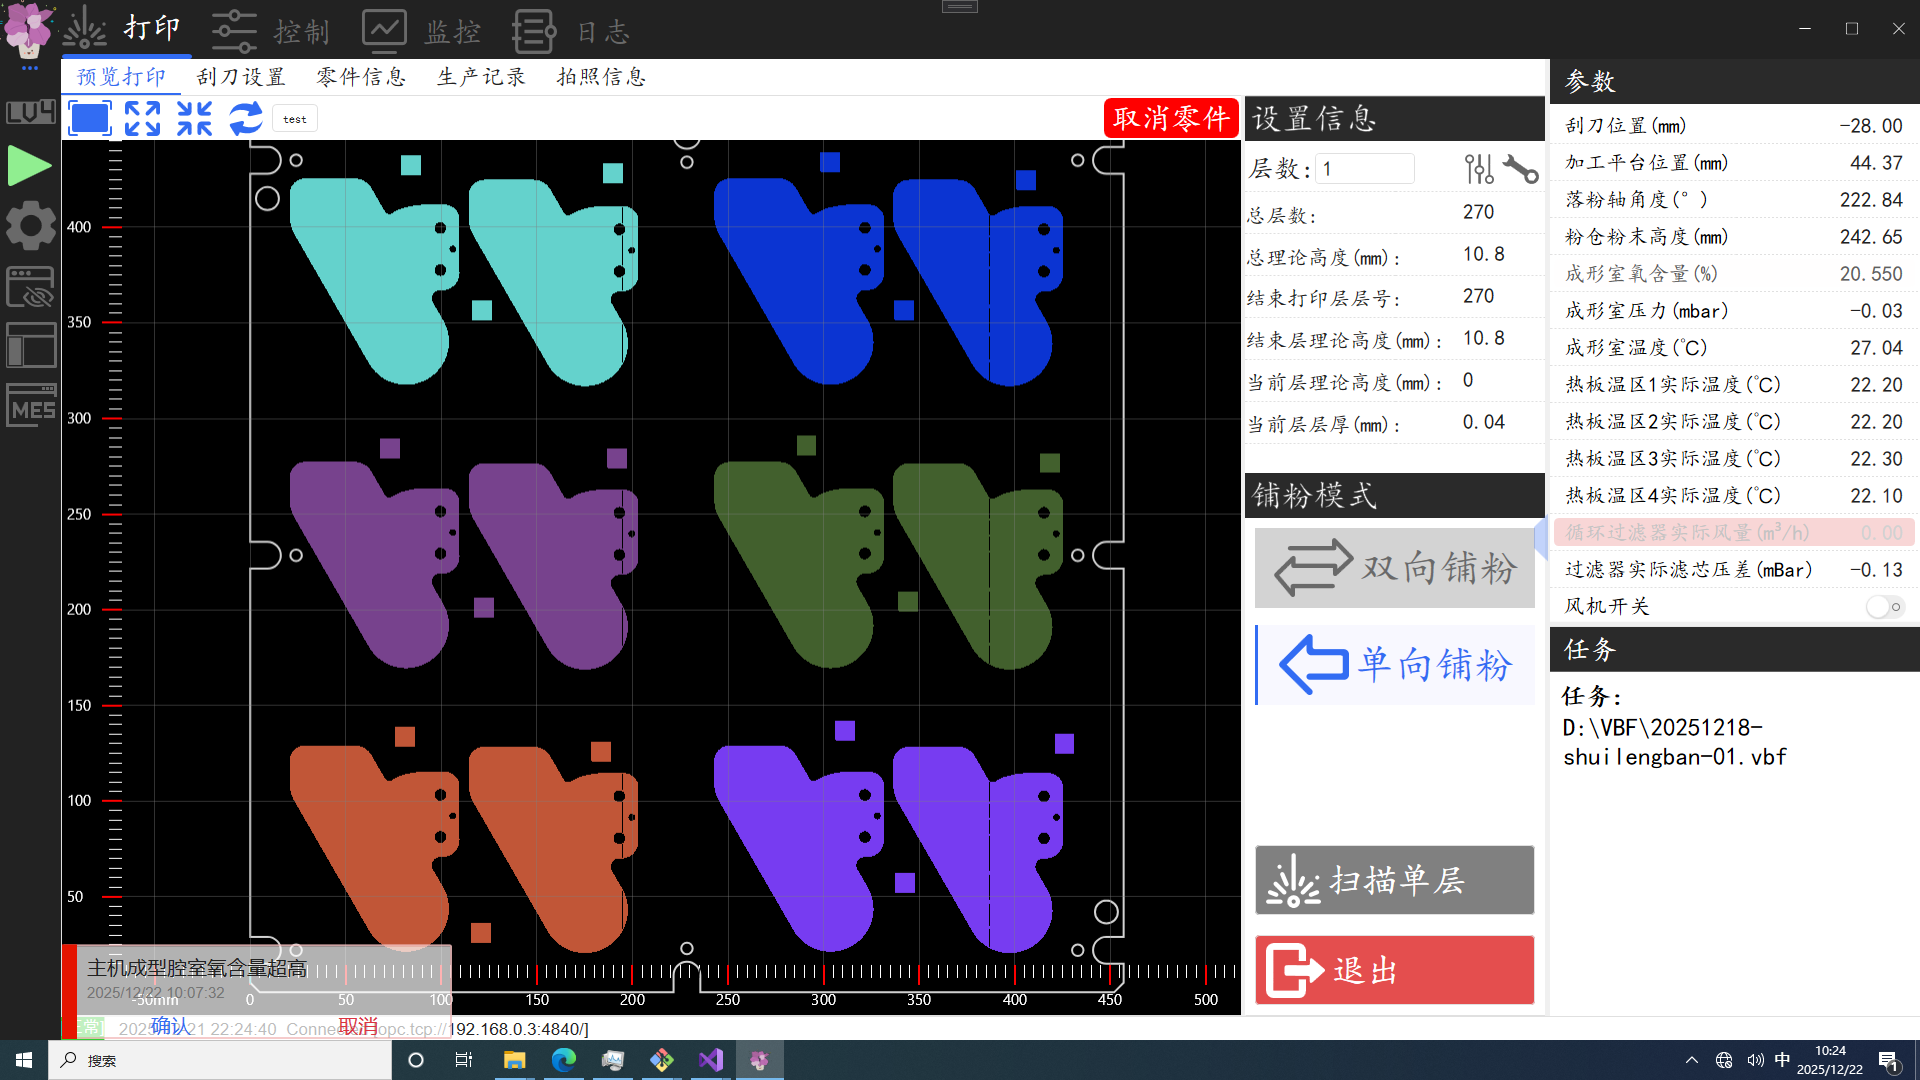Image resolution: width=1920 pixels, height=1080 pixels.
Task: Click the hidden-eye window sidebar icon
Action: pyautogui.click(x=32, y=289)
